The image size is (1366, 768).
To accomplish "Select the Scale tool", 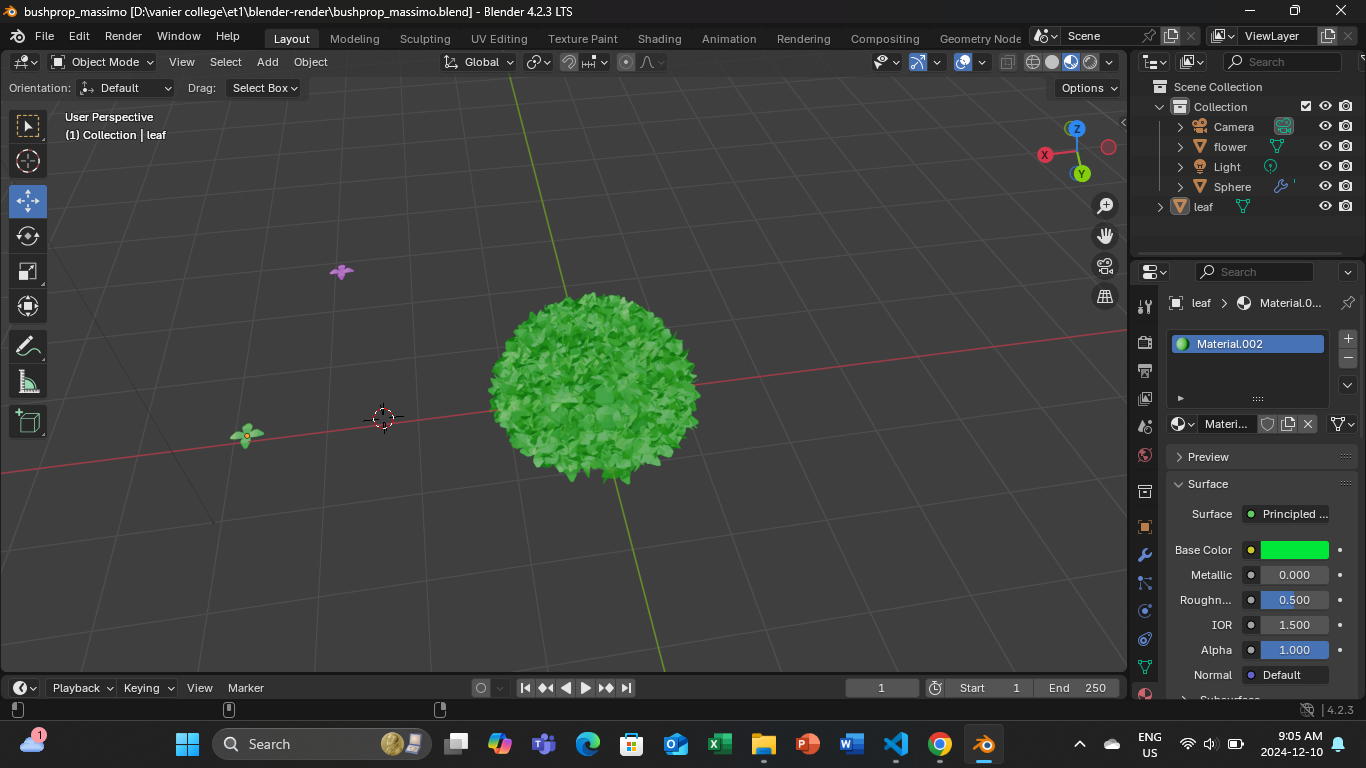I will 28,271.
